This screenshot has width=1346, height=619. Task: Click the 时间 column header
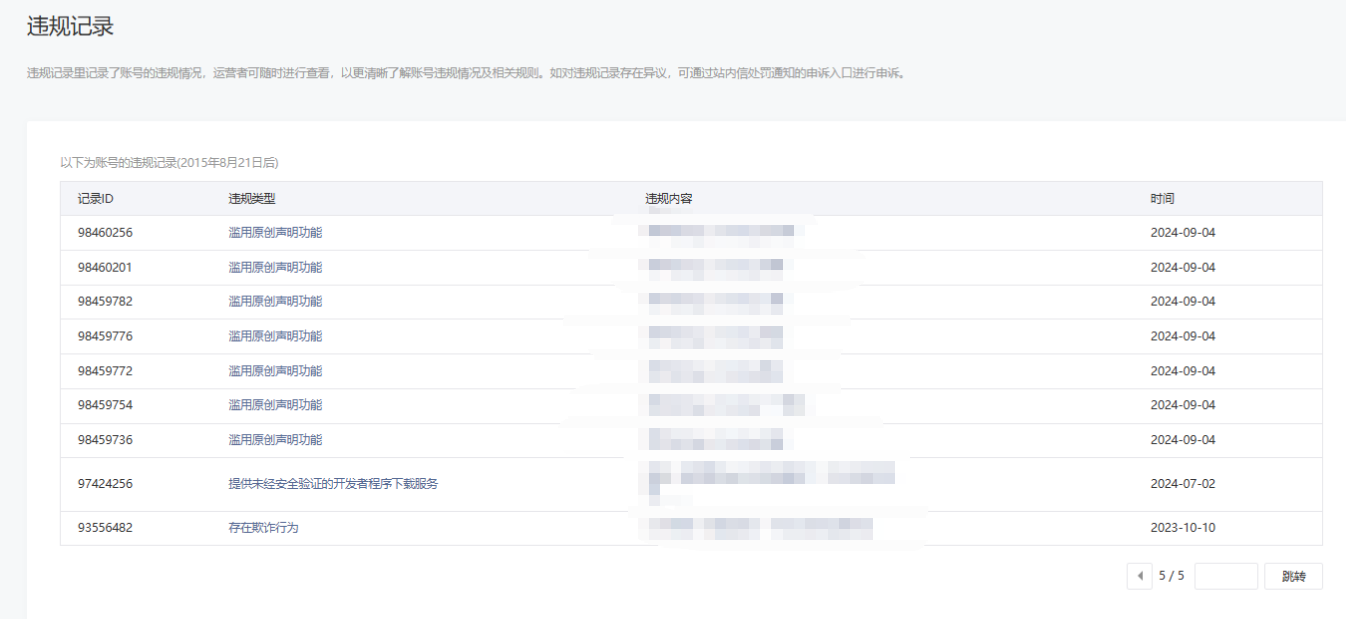[x=1162, y=199]
